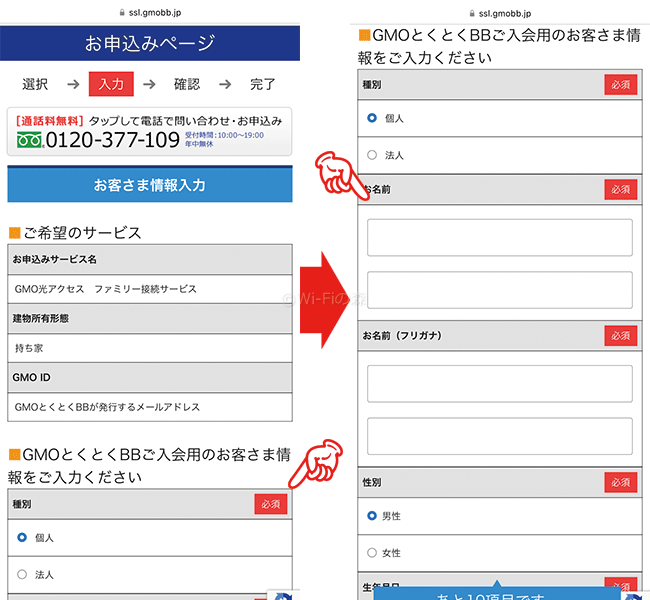This screenshot has width=650, height=600.
Task: Select 入力 step in the progress bar
Action: click(x=111, y=84)
